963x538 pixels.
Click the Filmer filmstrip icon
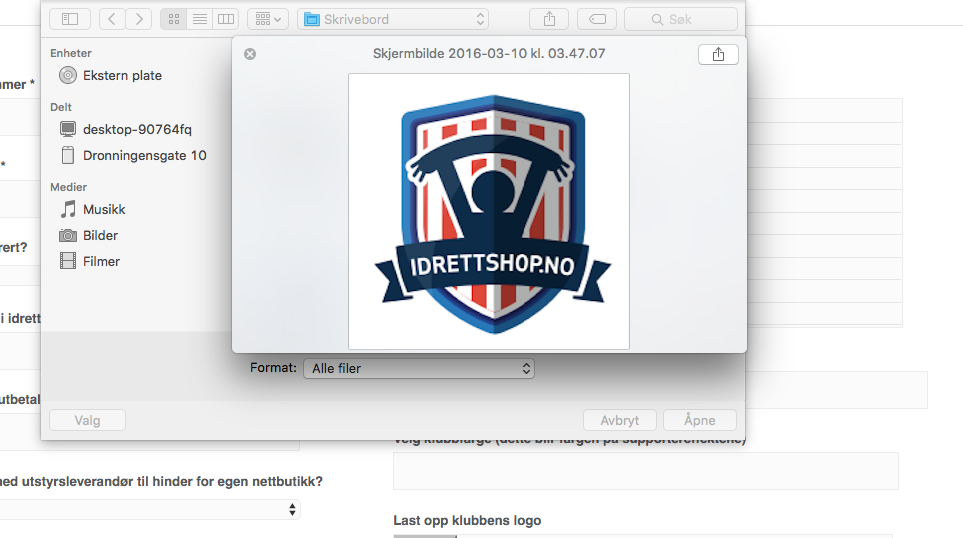(68, 261)
